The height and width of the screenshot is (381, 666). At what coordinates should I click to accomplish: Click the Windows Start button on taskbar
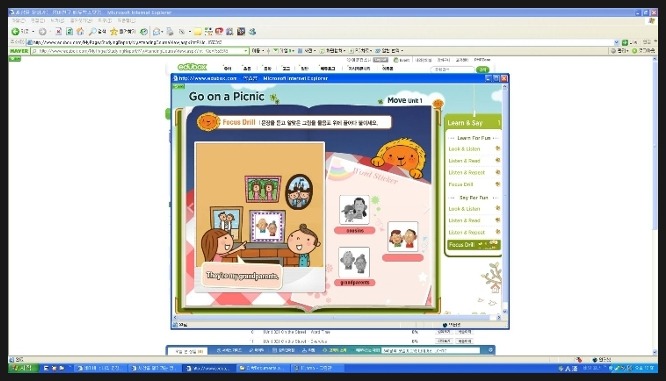coord(22,368)
